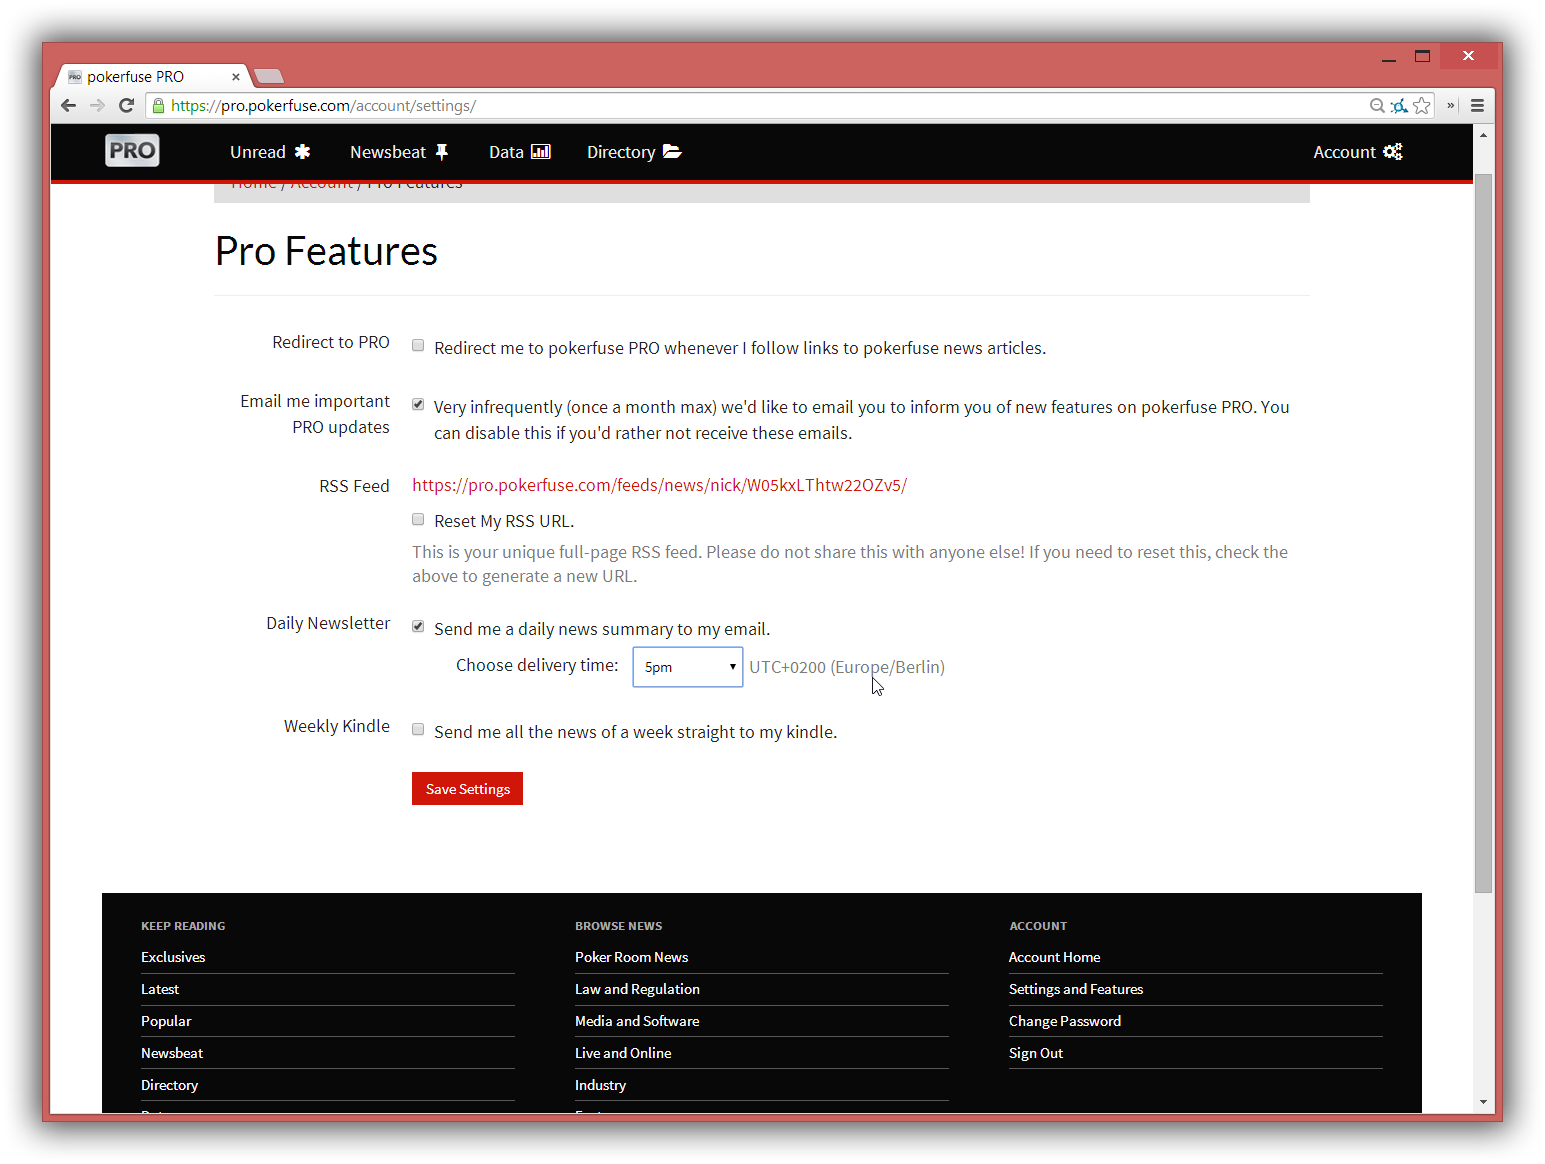Open the Poker Room News link
This screenshot has height=1164, width=1545.
[x=631, y=957]
